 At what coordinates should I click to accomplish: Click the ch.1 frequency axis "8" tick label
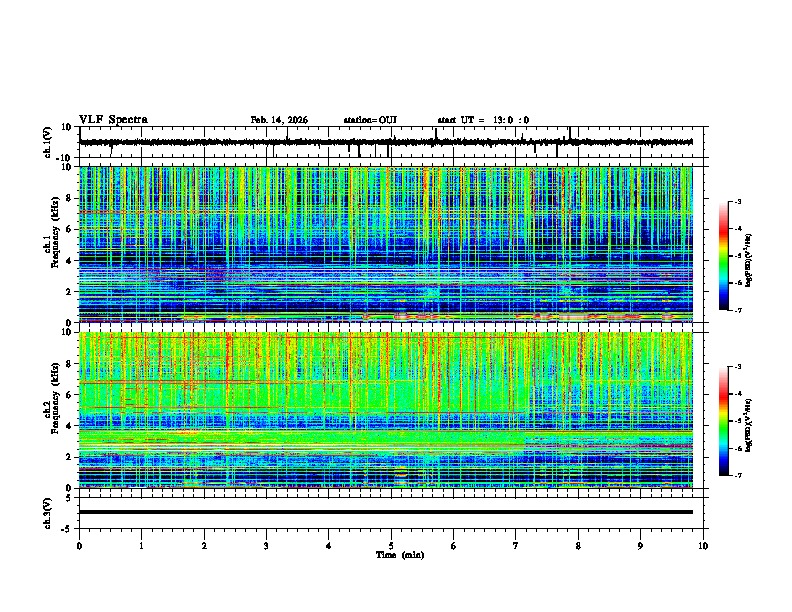(x=70, y=198)
